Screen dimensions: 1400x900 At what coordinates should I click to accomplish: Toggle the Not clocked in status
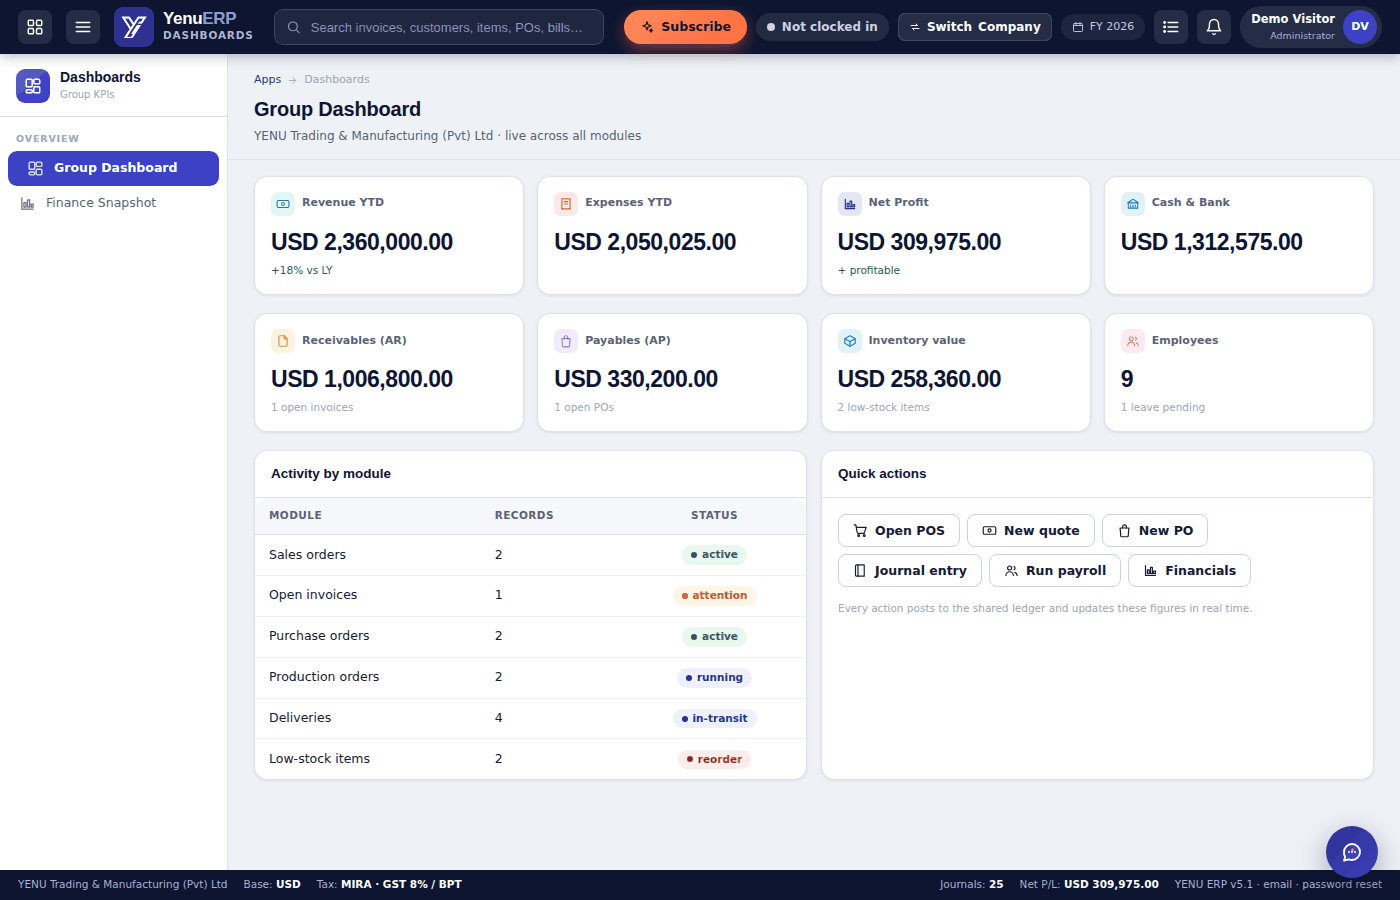[x=822, y=27]
